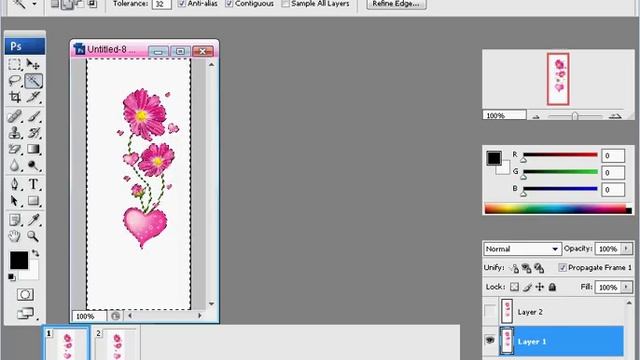Viewport: 640px width, 360px height.
Task: Toggle lock image pixels
Action: [527, 287]
